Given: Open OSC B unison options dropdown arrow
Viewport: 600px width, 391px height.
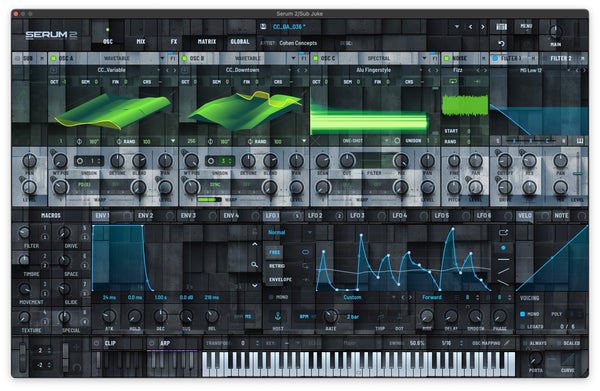Looking at the screenshot, I should pyautogui.click(x=304, y=141).
